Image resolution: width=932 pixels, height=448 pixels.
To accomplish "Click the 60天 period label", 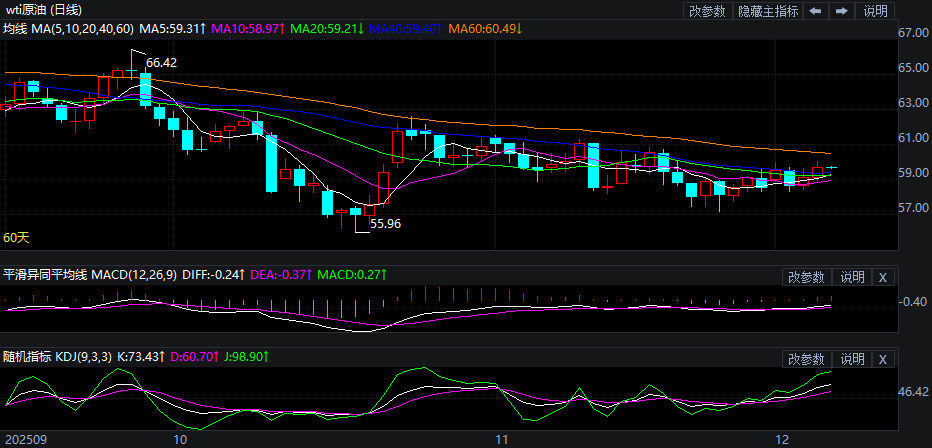I will pyautogui.click(x=17, y=238).
